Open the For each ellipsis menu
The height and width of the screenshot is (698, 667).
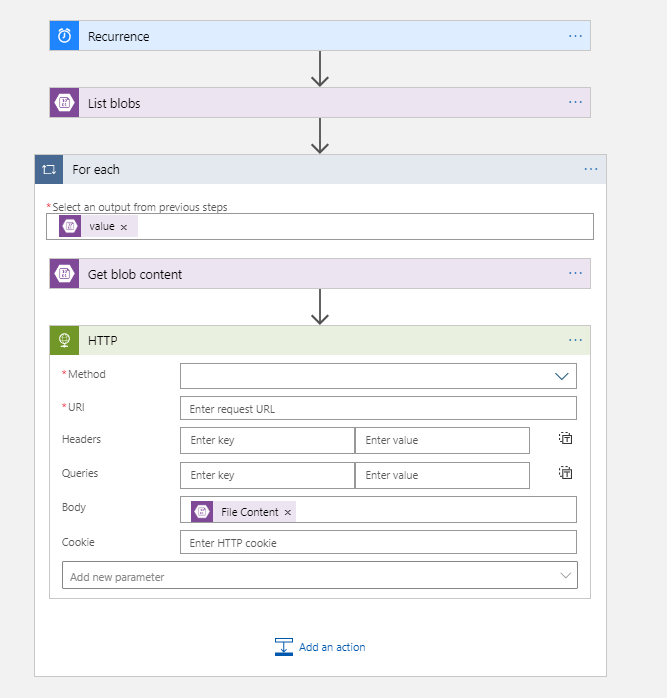click(591, 170)
